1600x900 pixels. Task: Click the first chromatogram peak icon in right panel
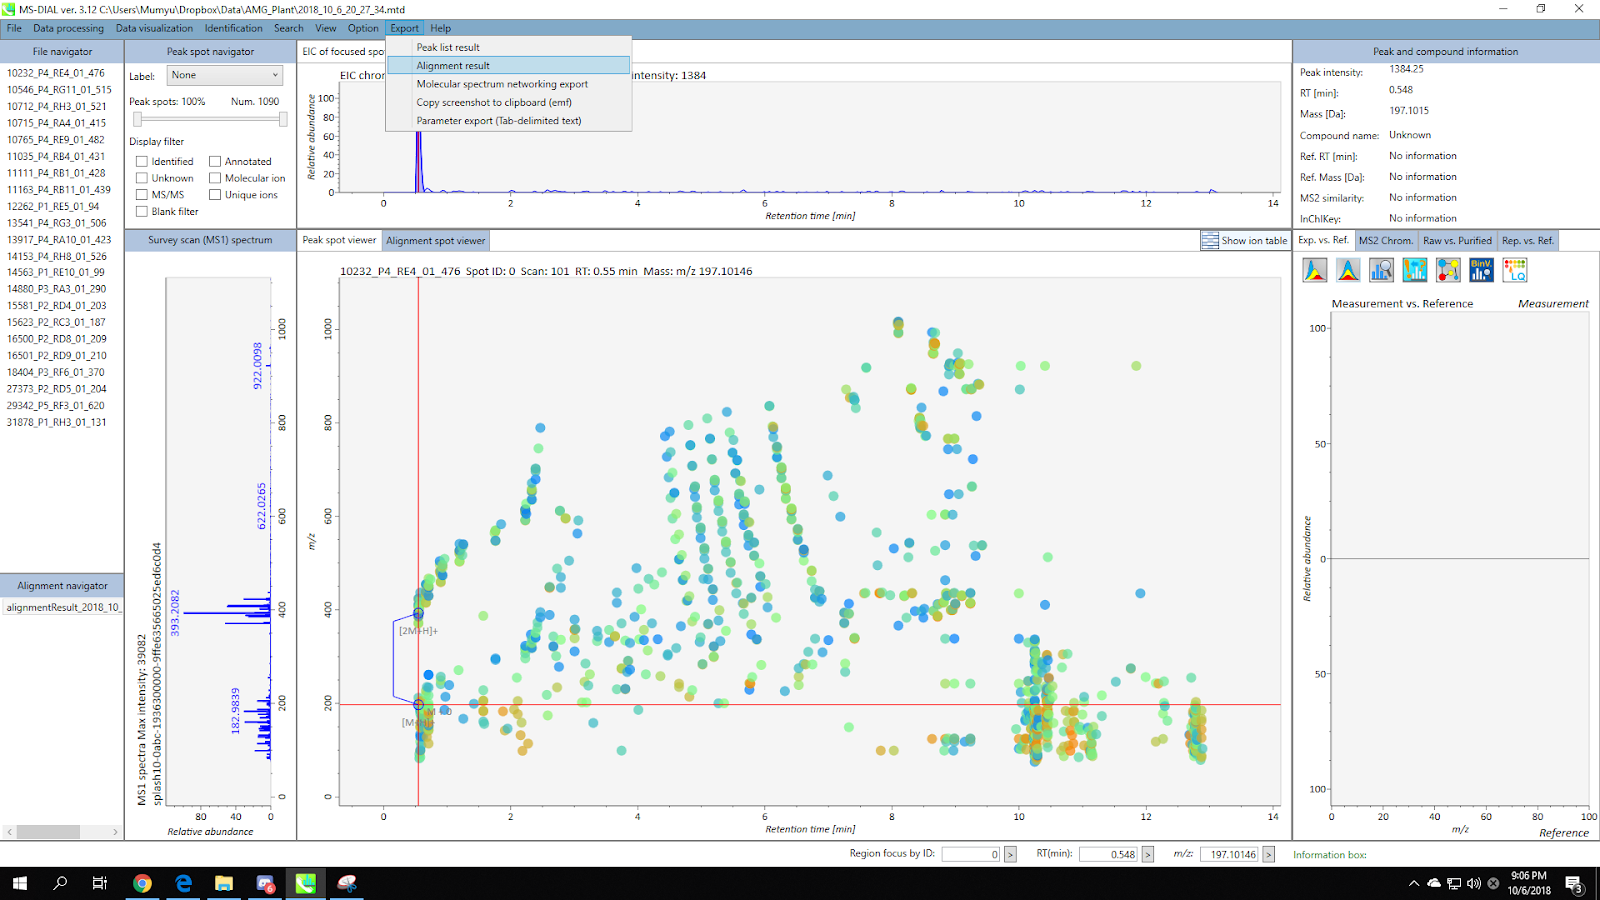(x=1315, y=270)
